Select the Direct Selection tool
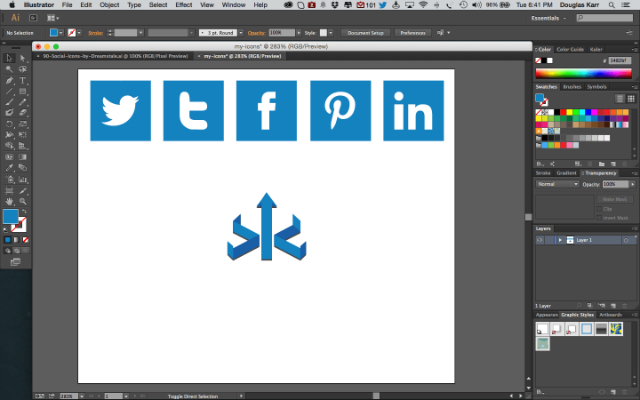Viewport: 640px width, 400px height. click(x=21, y=57)
